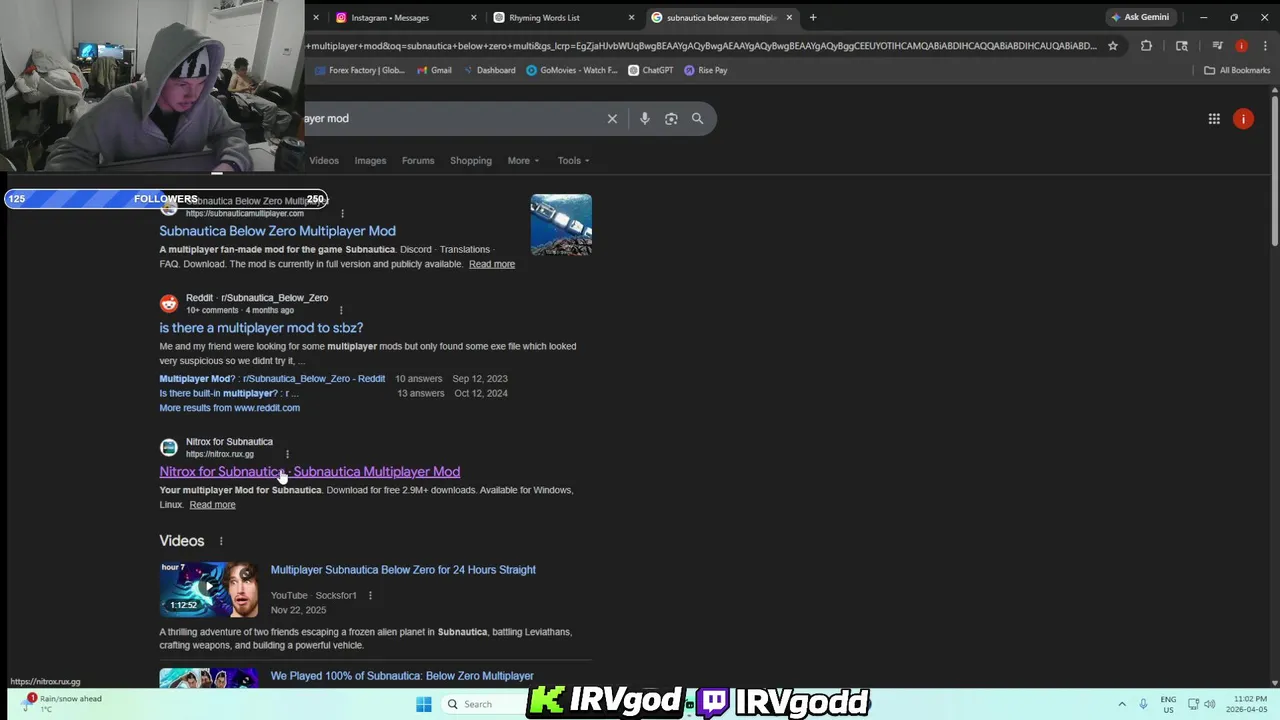Open Google Lens image search icon

click(x=671, y=118)
